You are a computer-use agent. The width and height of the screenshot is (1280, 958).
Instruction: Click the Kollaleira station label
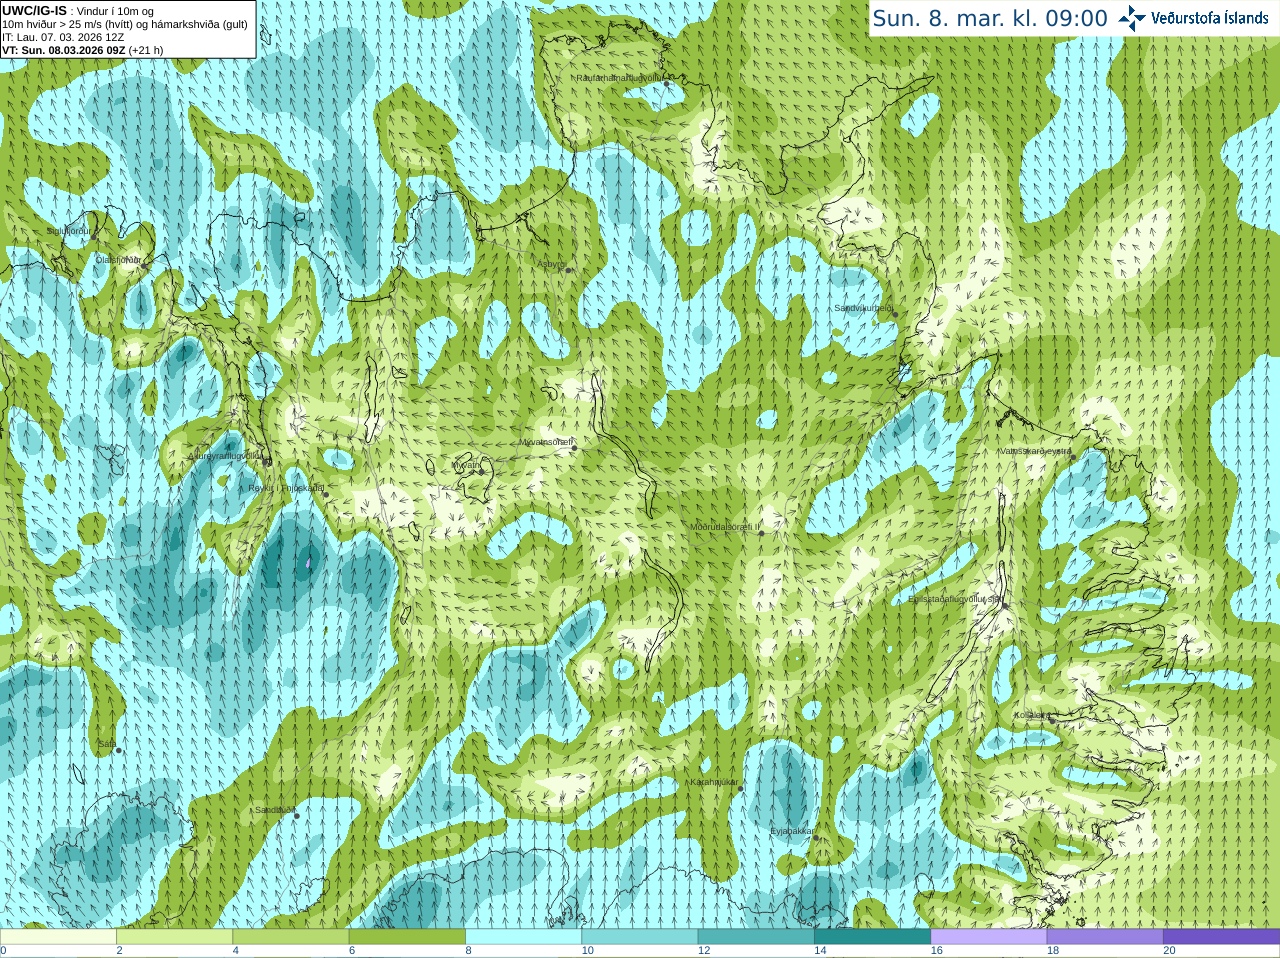tap(1032, 715)
